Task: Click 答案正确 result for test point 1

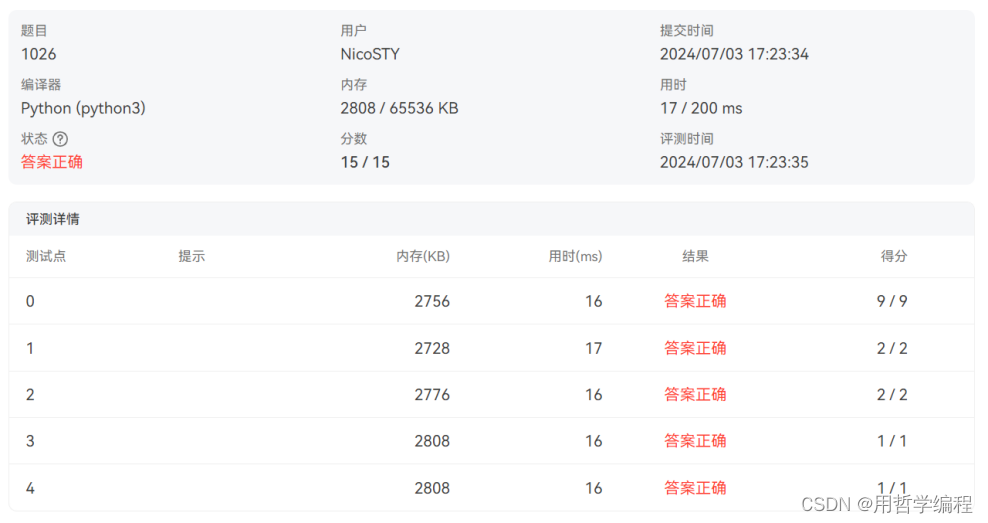Action: (x=695, y=348)
